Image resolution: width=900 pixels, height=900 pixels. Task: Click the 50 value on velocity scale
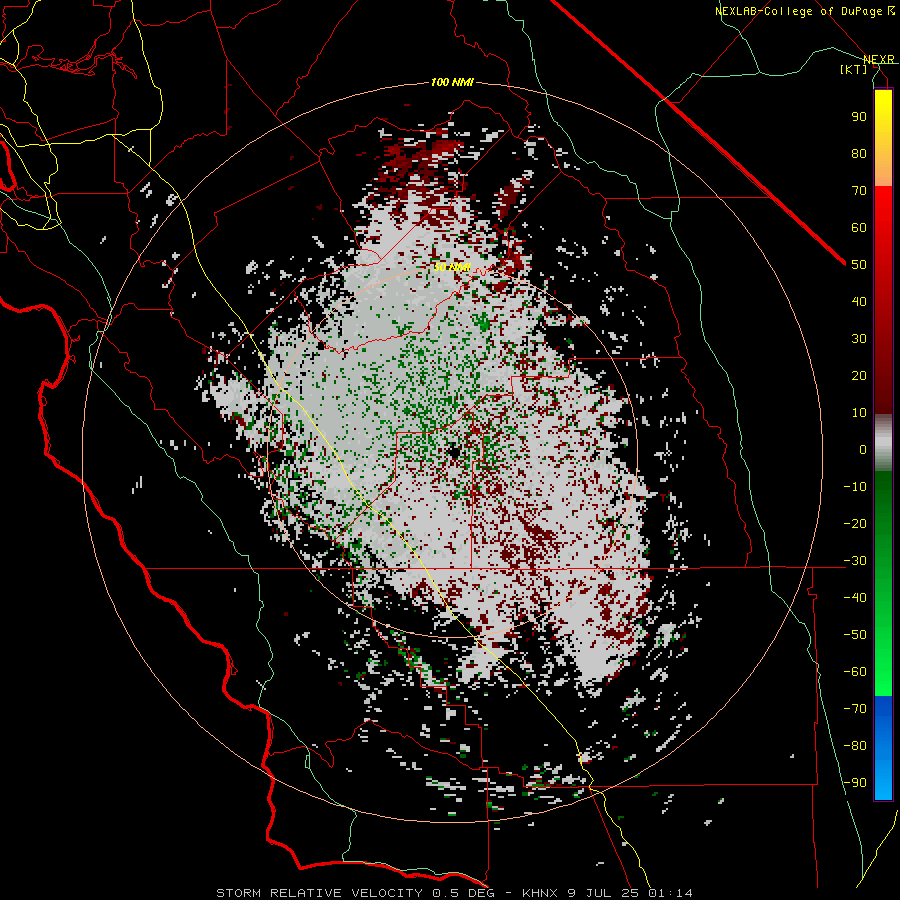pos(859,265)
